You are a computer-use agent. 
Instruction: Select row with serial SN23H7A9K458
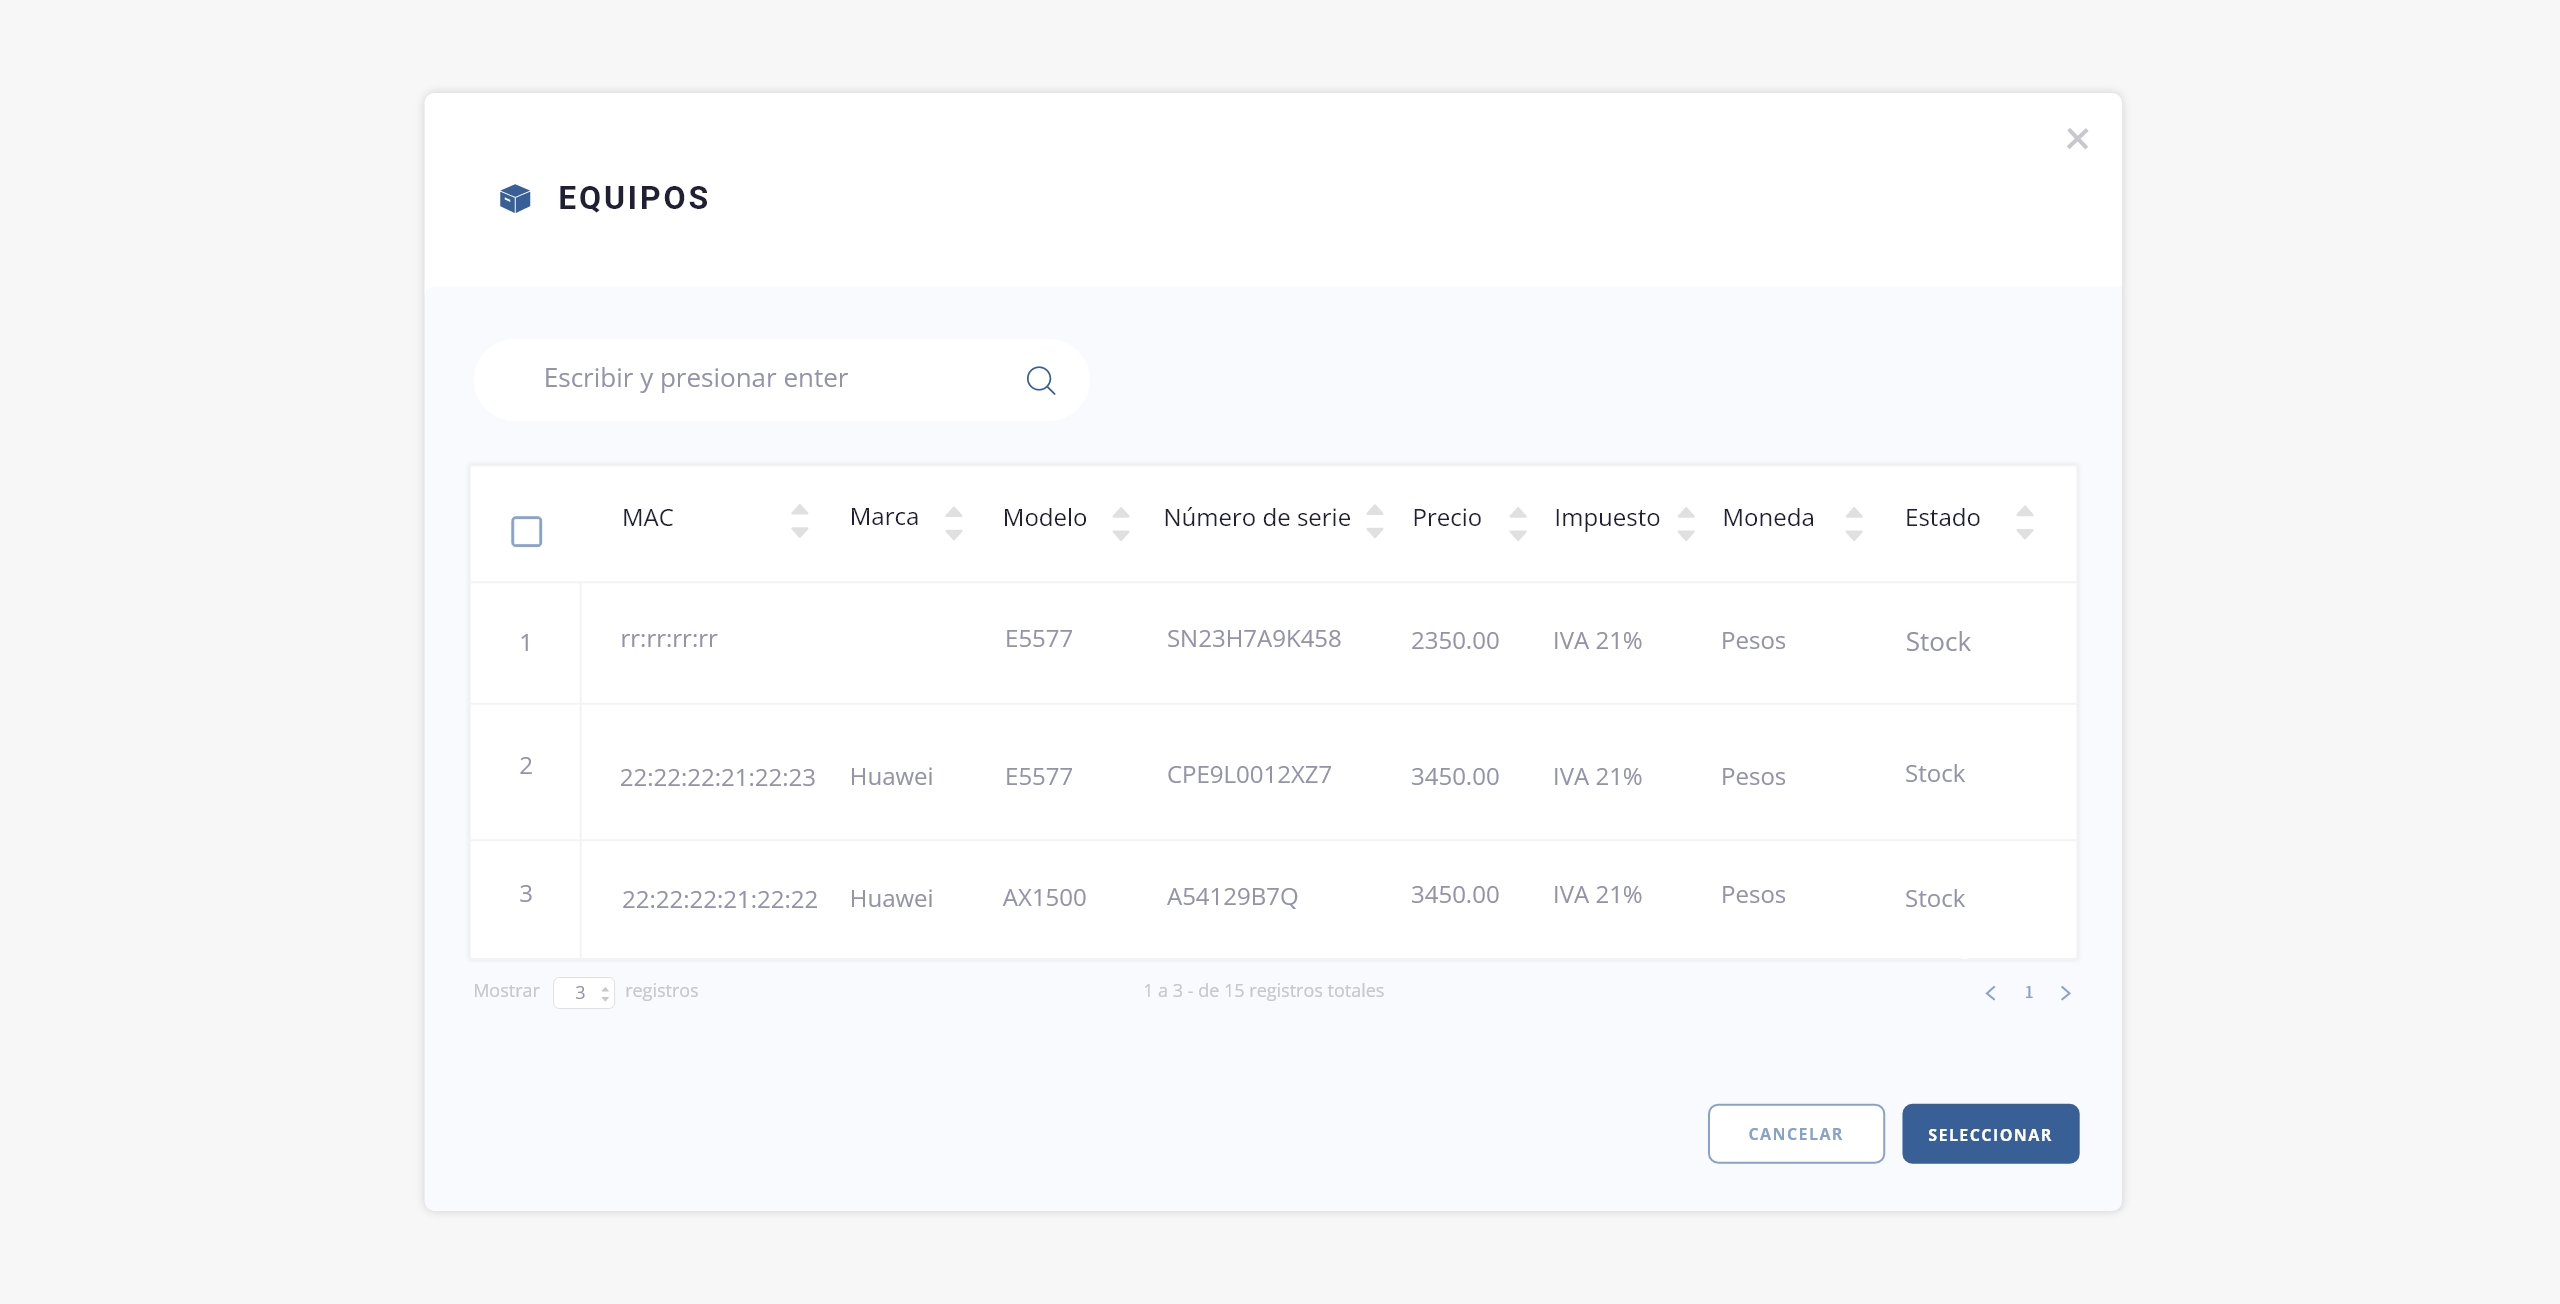click(x=1253, y=640)
